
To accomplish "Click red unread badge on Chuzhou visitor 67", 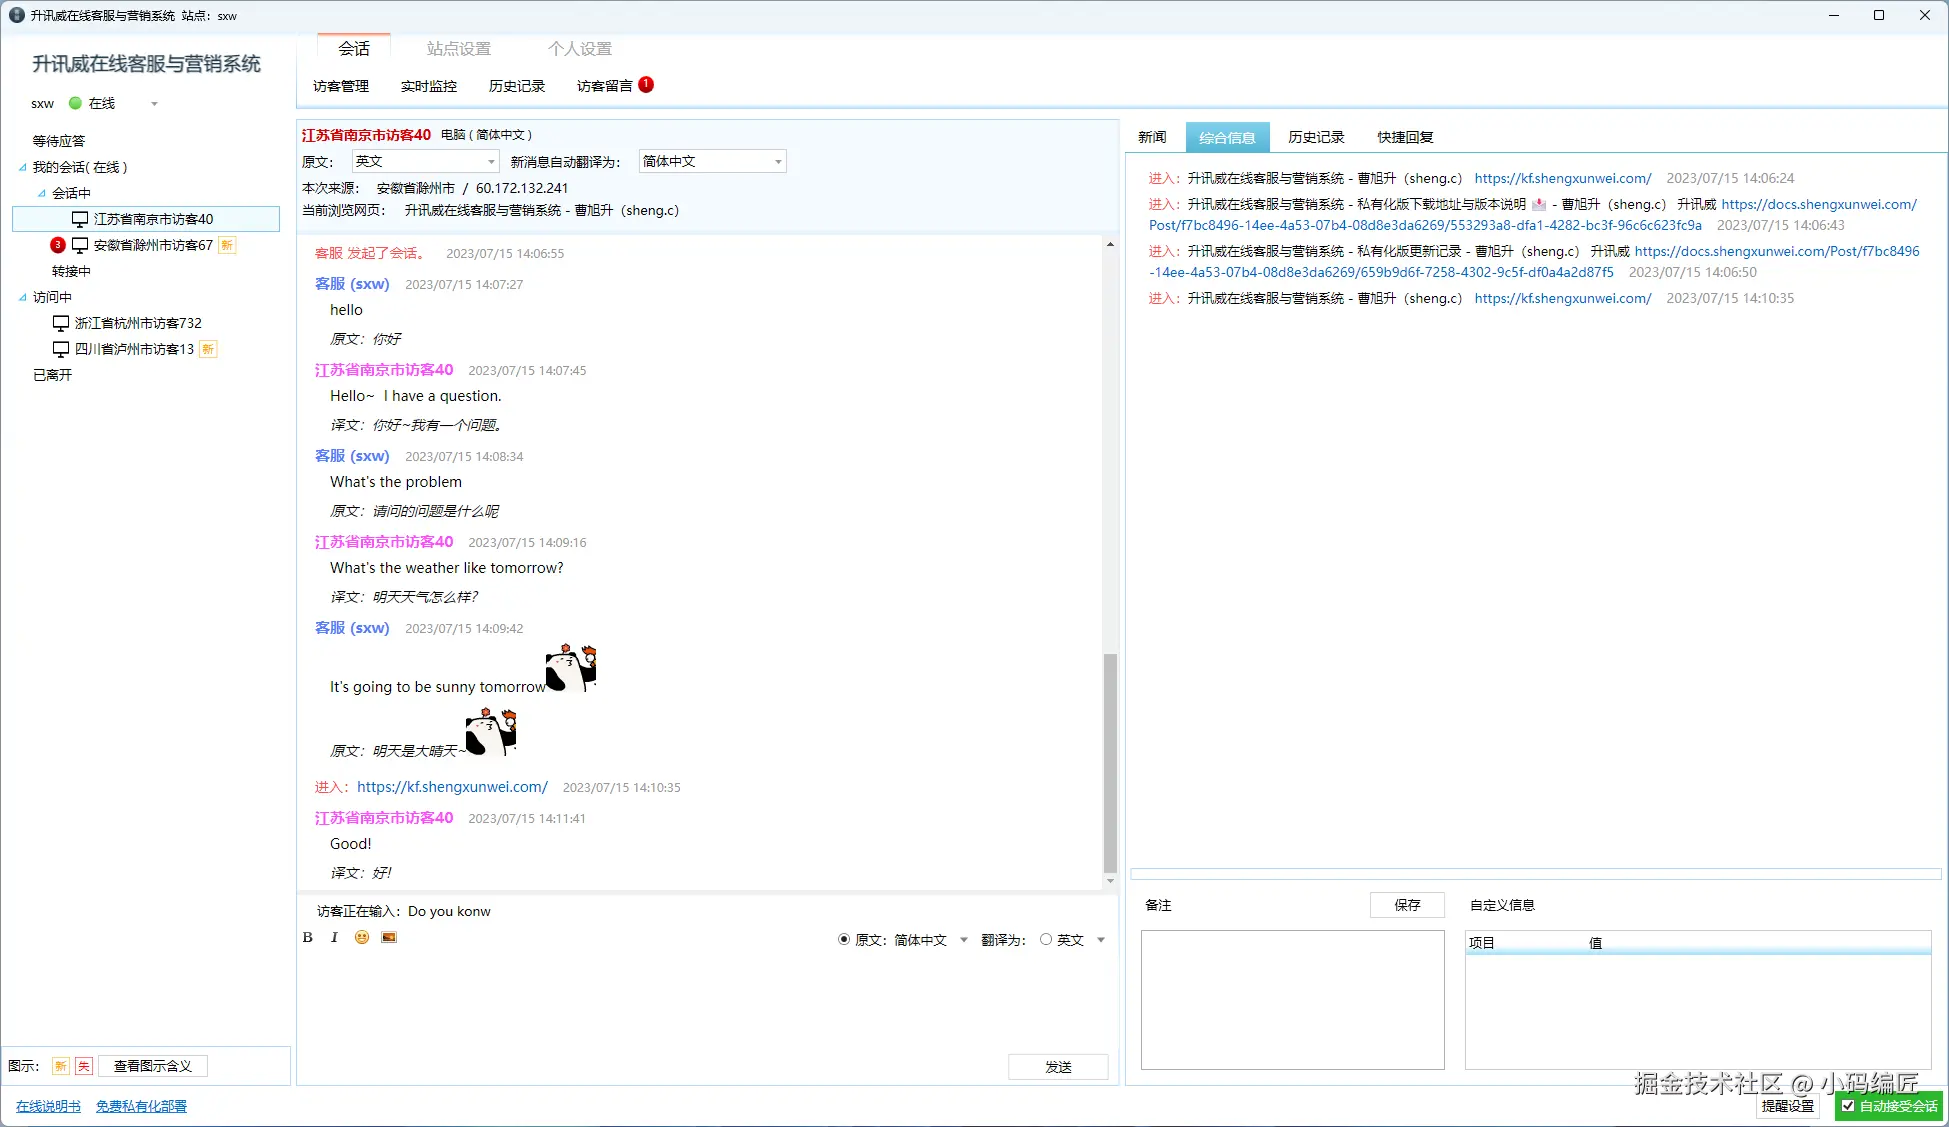I will [58, 245].
